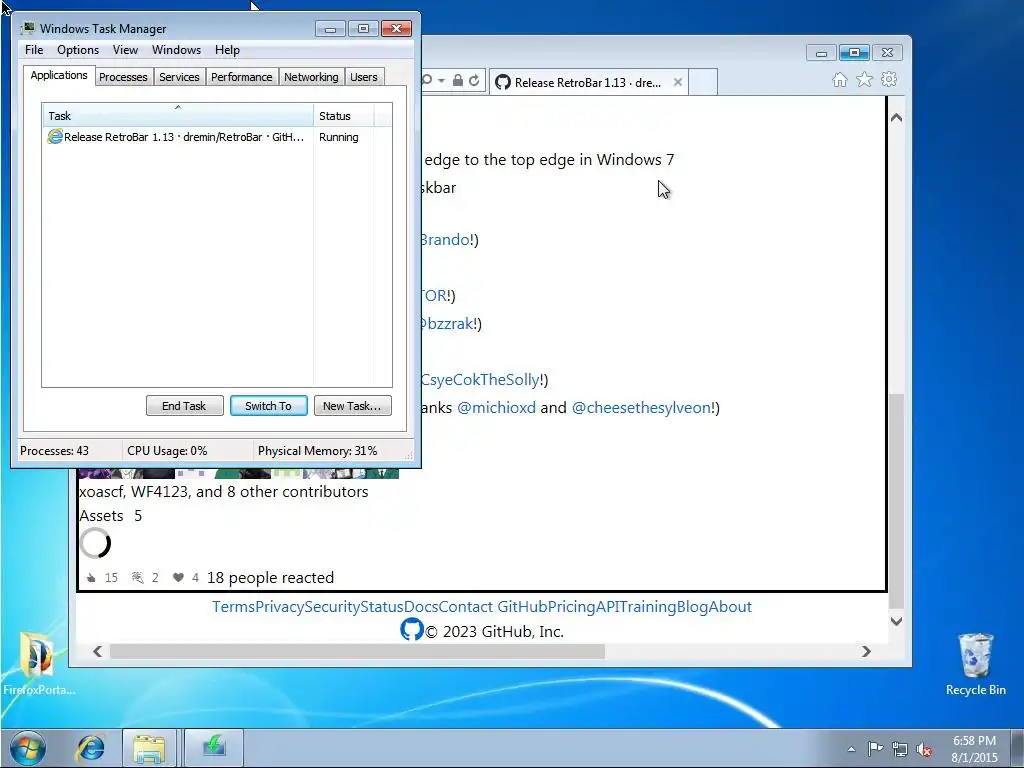The height and width of the screenshot is (768, 1024).
Task: Open the Security footer link
Action: 332,607
